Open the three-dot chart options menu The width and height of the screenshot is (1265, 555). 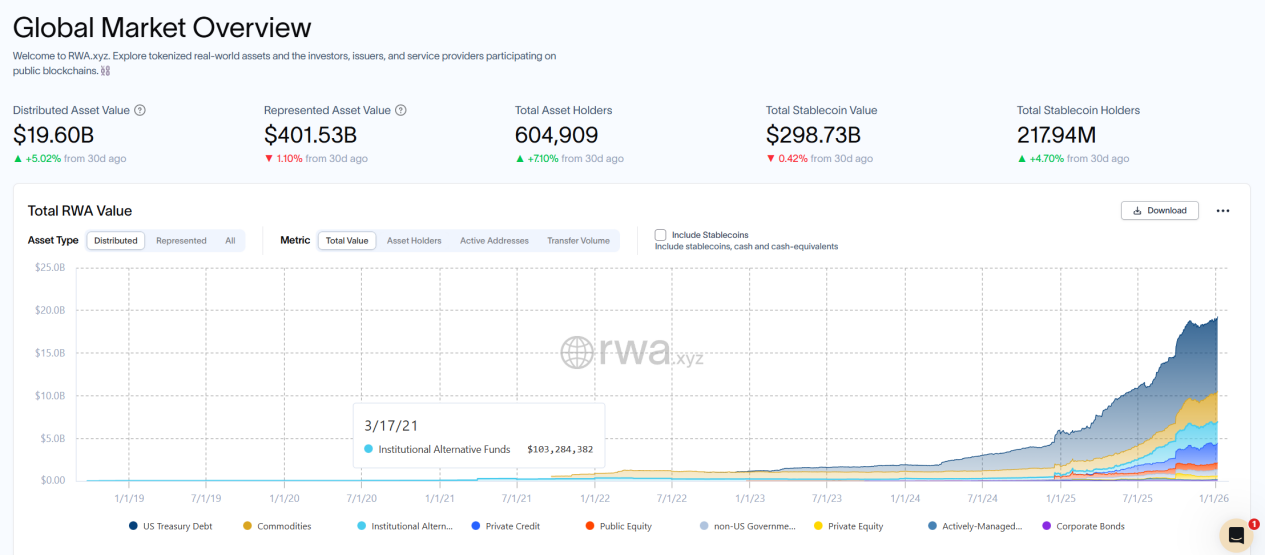click(x=1222, y=211)
